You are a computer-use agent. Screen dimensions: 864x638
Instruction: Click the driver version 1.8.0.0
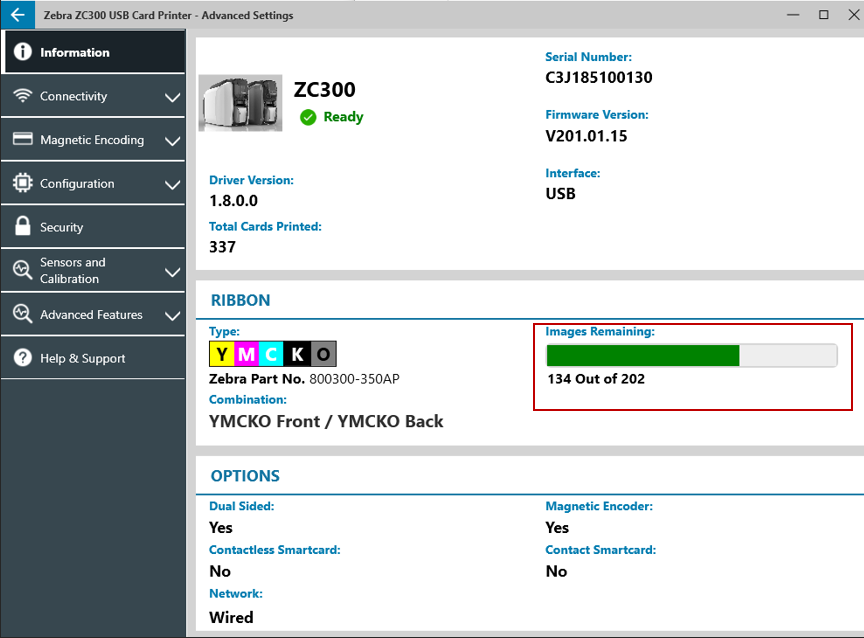click(233, 201)
